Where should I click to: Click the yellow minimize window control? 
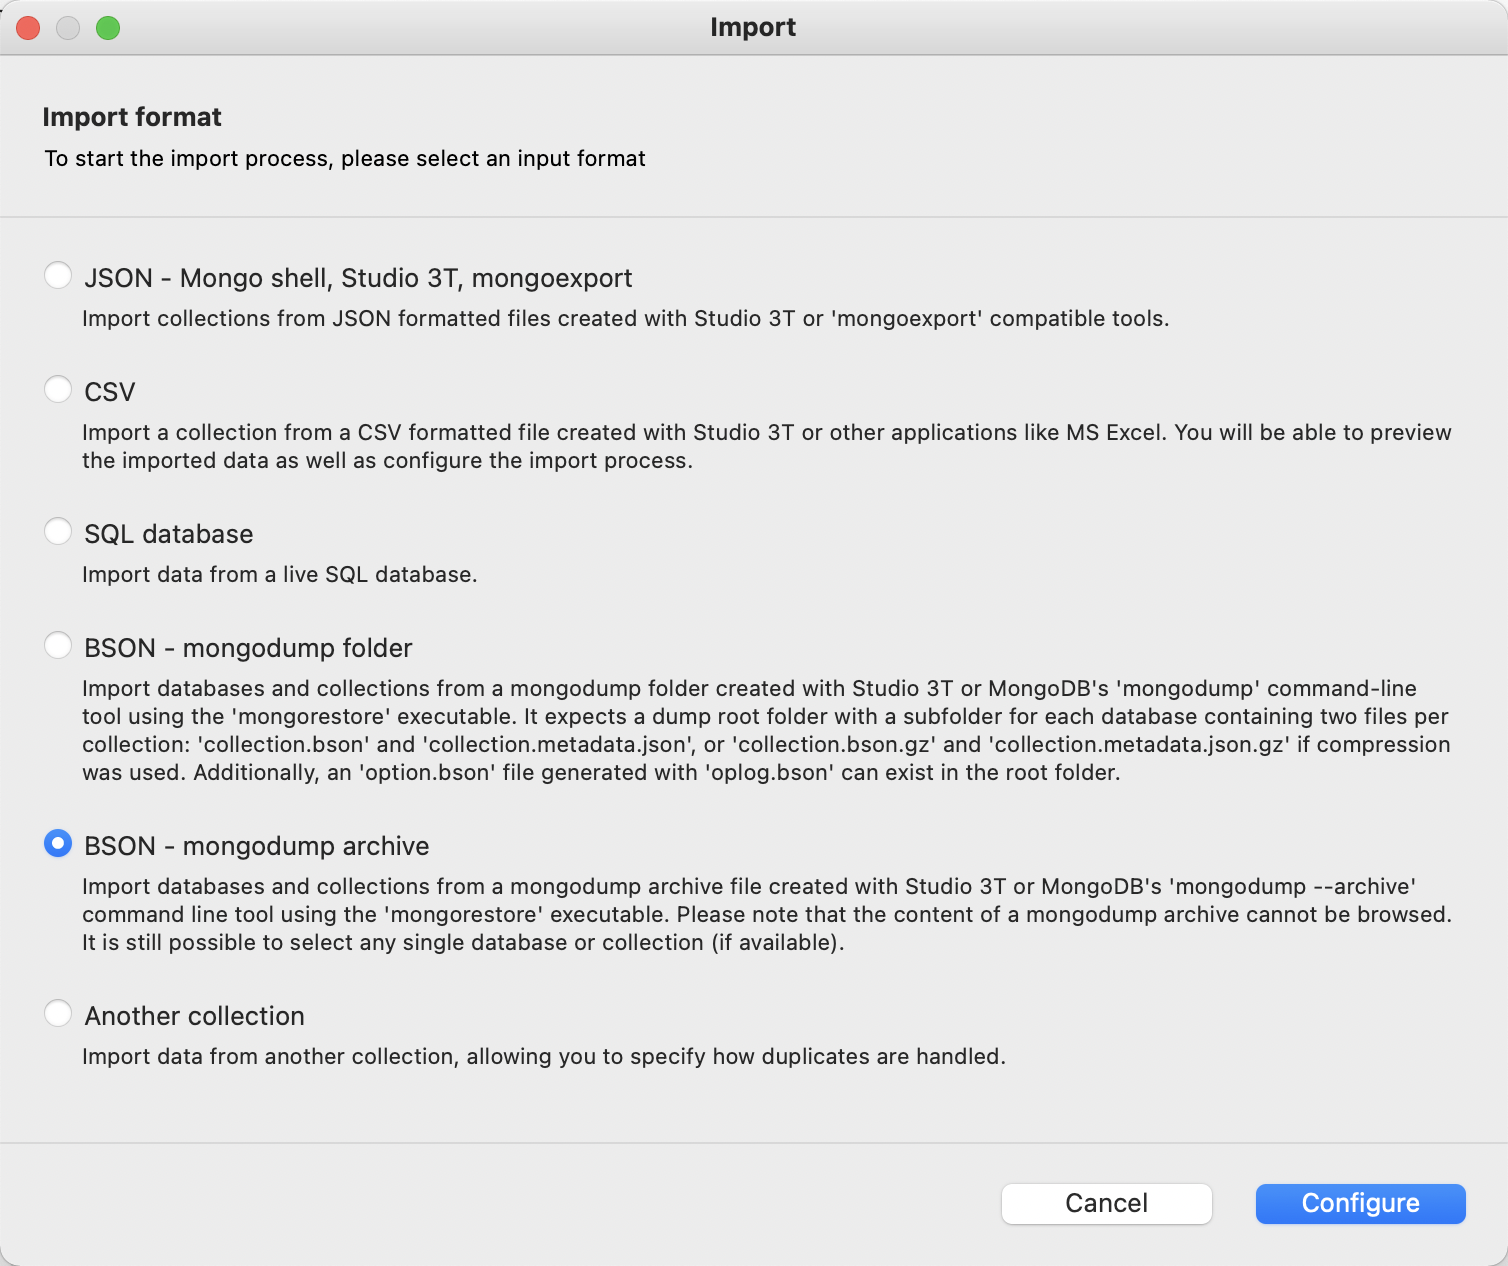(x=68, y=27)
